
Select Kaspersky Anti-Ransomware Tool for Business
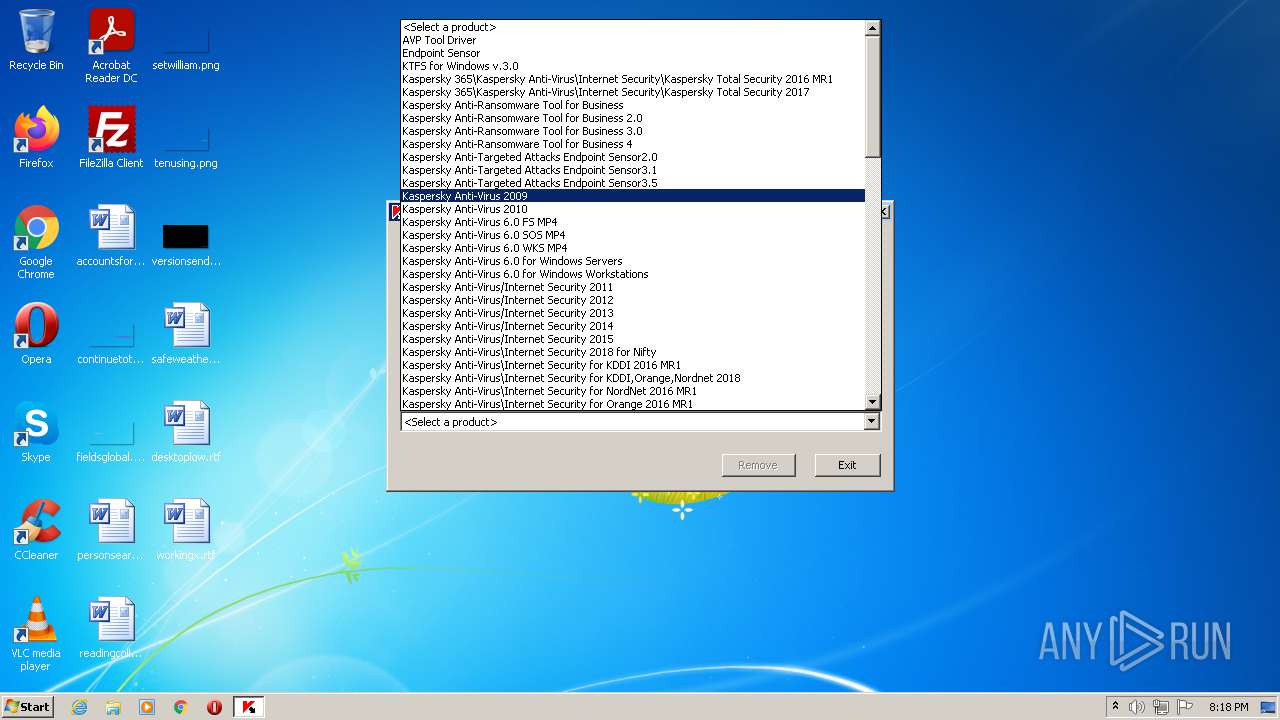[x=633, y=105]
